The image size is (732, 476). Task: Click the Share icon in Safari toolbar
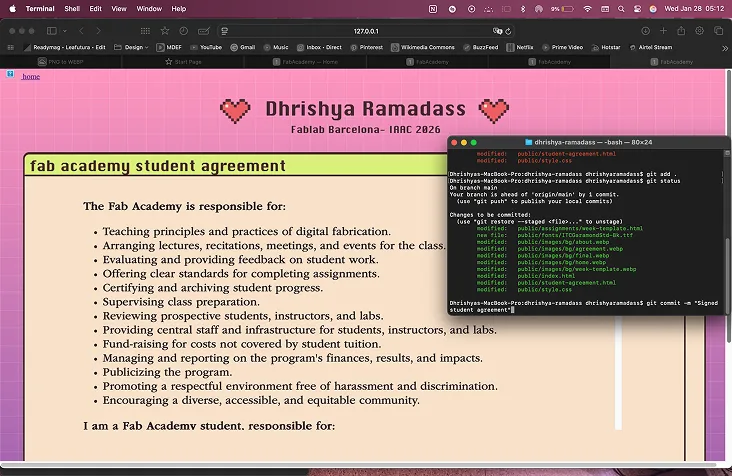click(681, 30)
